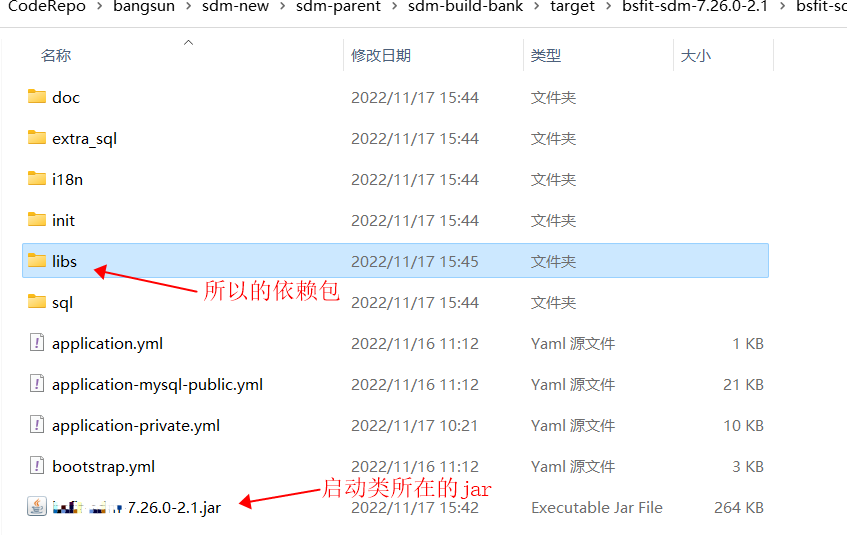Click the sql folder icon
847x535 pixels.
(37, 302)
